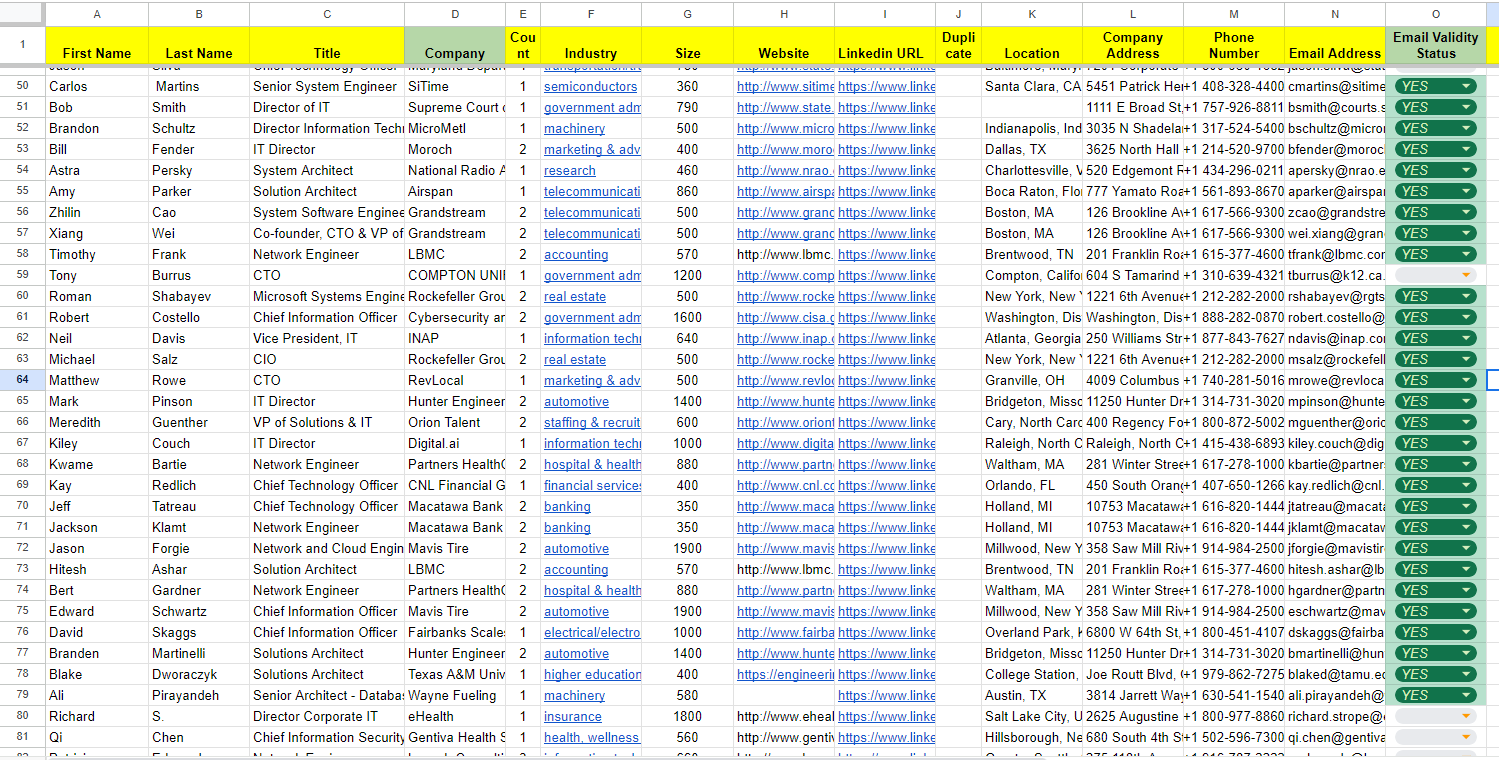Select the Industry header cell

[x=591, y=46]
